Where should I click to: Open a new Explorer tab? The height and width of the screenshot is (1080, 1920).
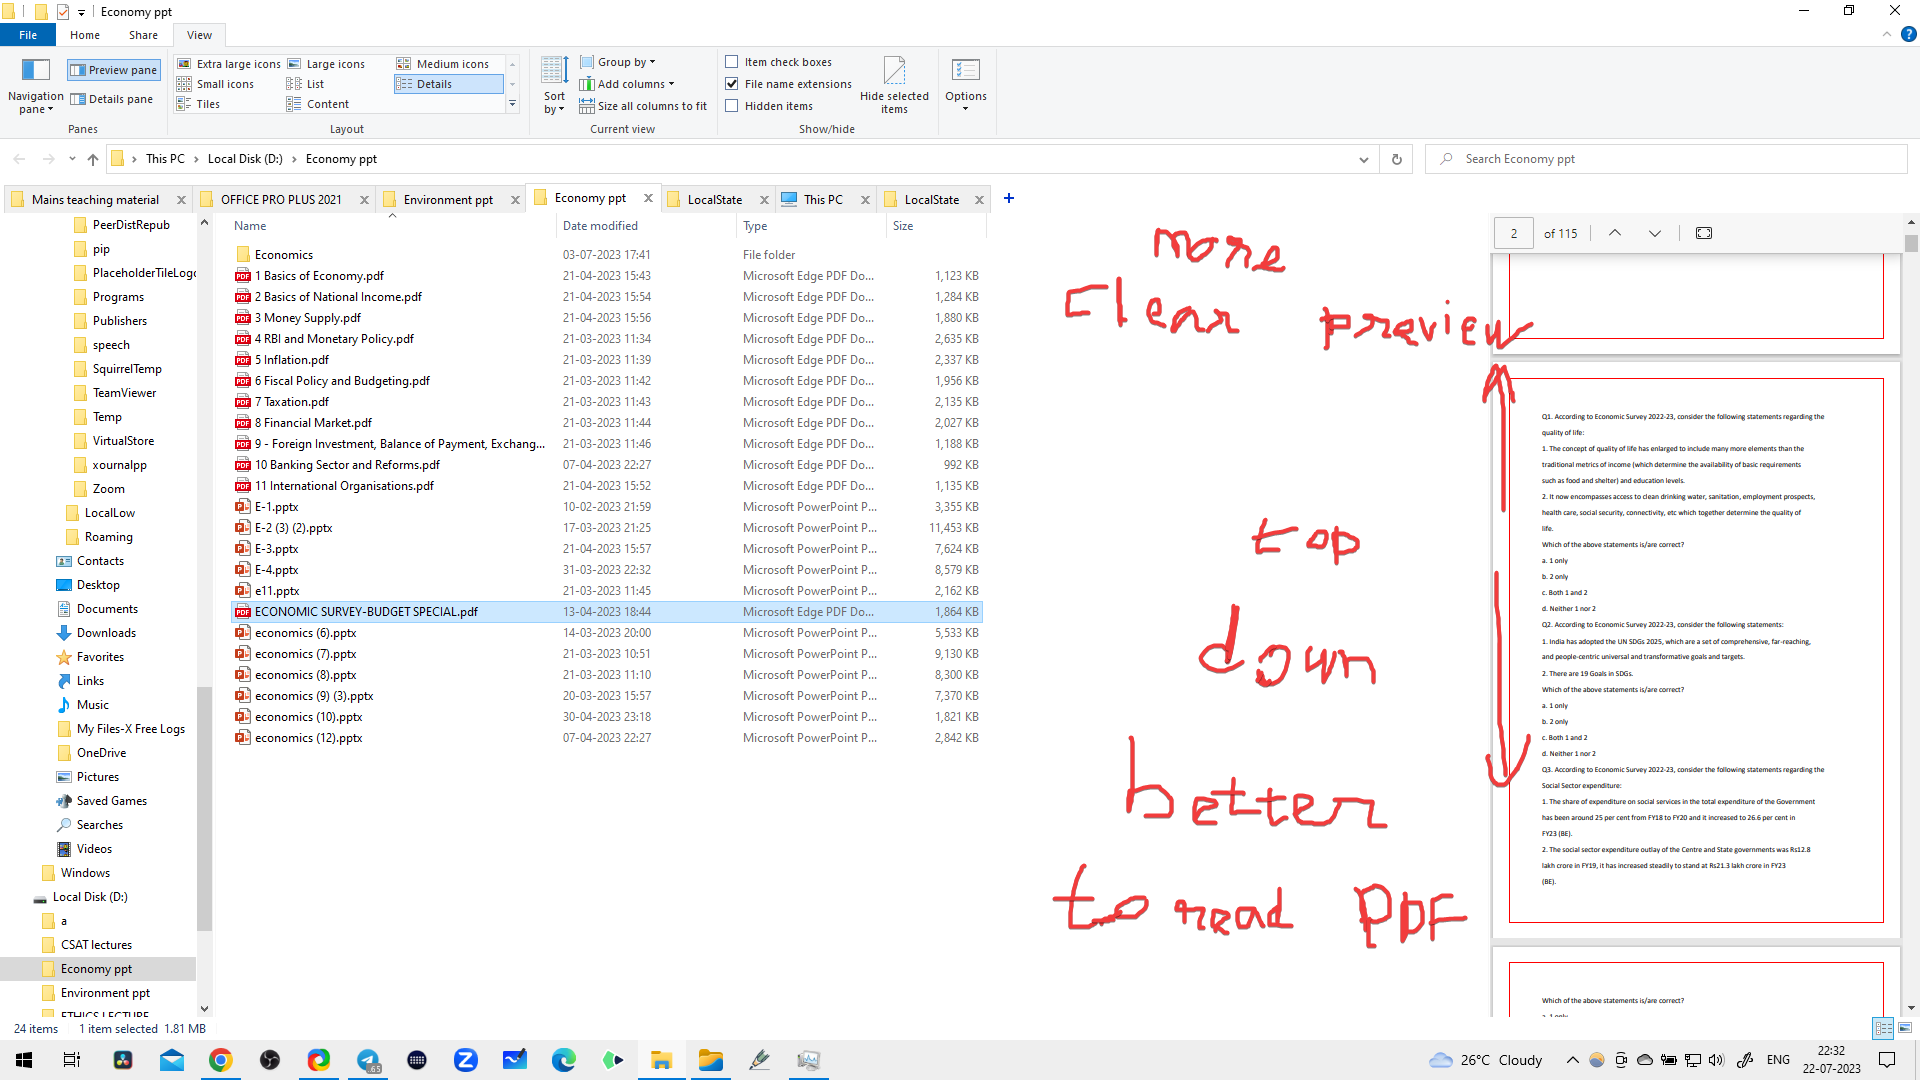(x=1008, y=198)
